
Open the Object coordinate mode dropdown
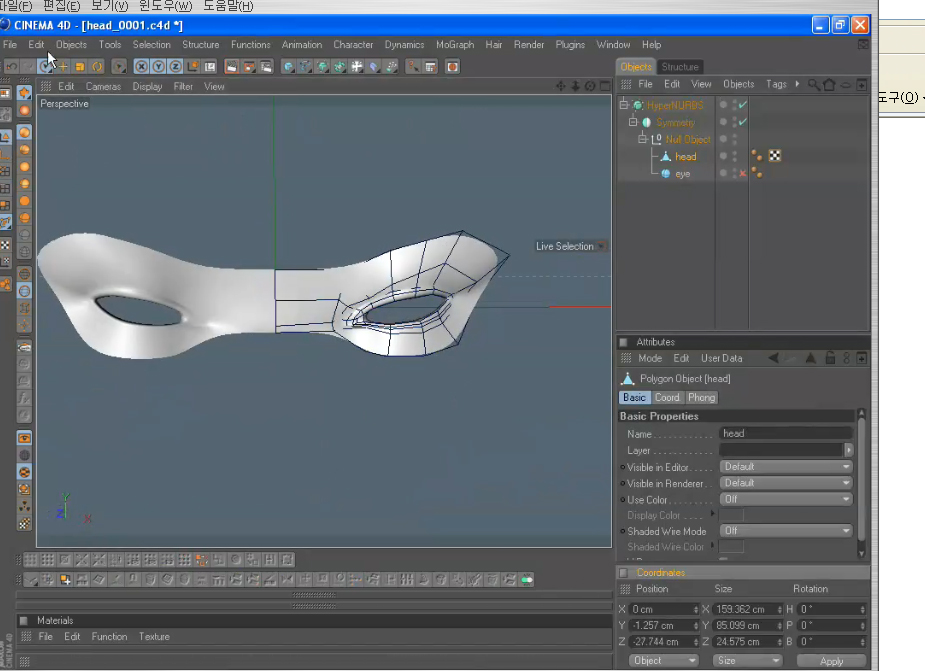[x=664, y=660]
